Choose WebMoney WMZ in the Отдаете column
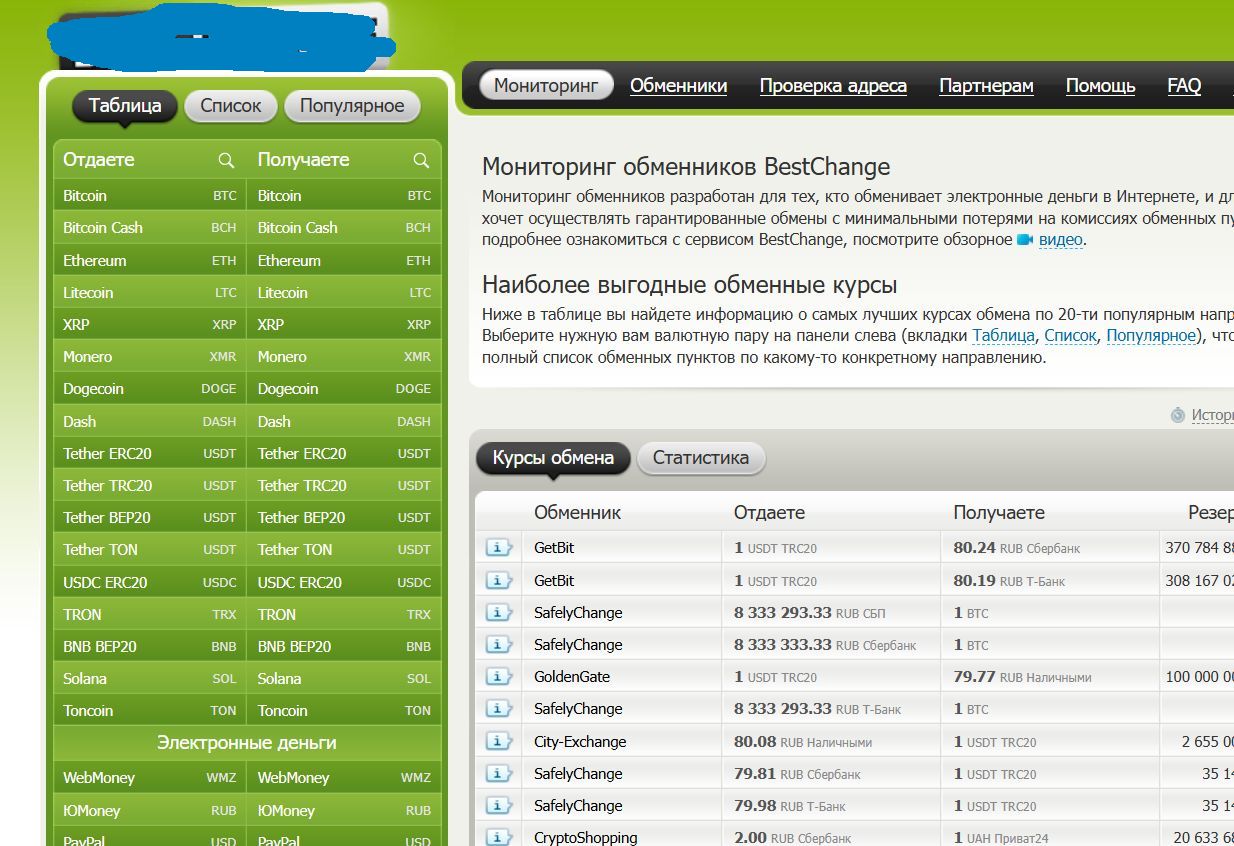 (150, 777)
